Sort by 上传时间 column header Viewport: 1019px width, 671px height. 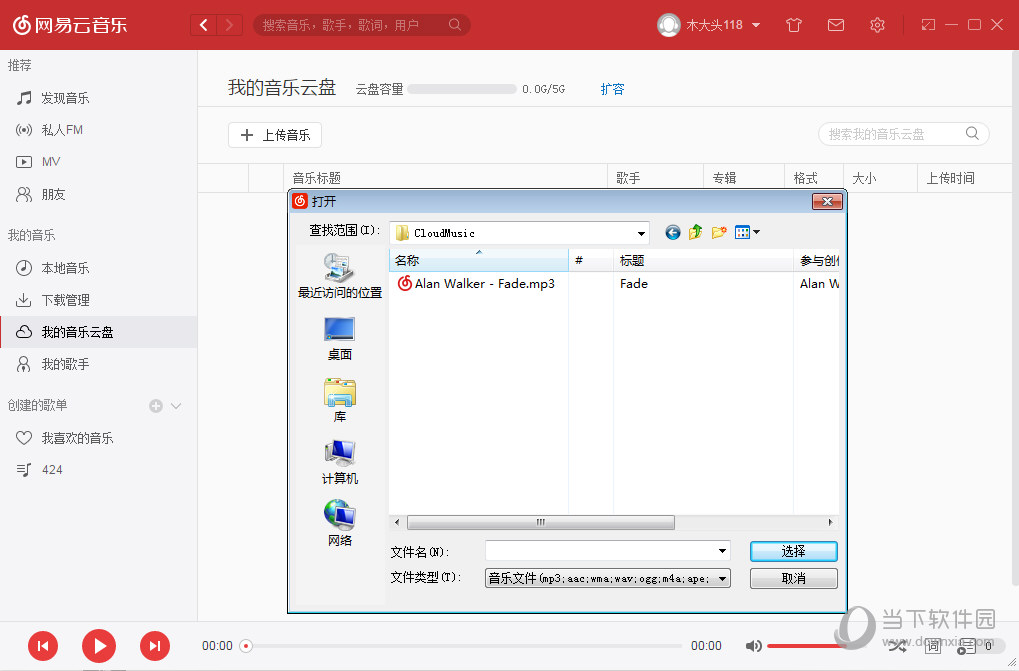pyautogui.click(x=964, y=178)
